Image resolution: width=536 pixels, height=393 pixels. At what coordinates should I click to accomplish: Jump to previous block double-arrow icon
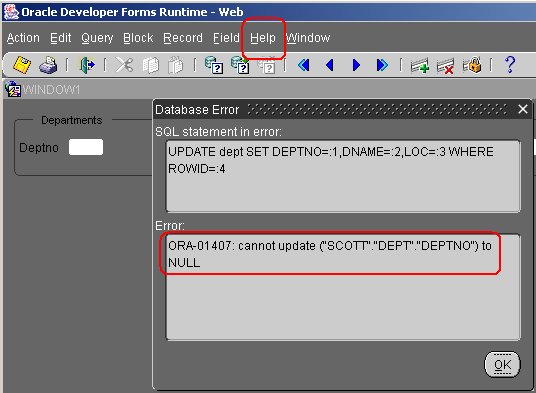coord(304,65)
